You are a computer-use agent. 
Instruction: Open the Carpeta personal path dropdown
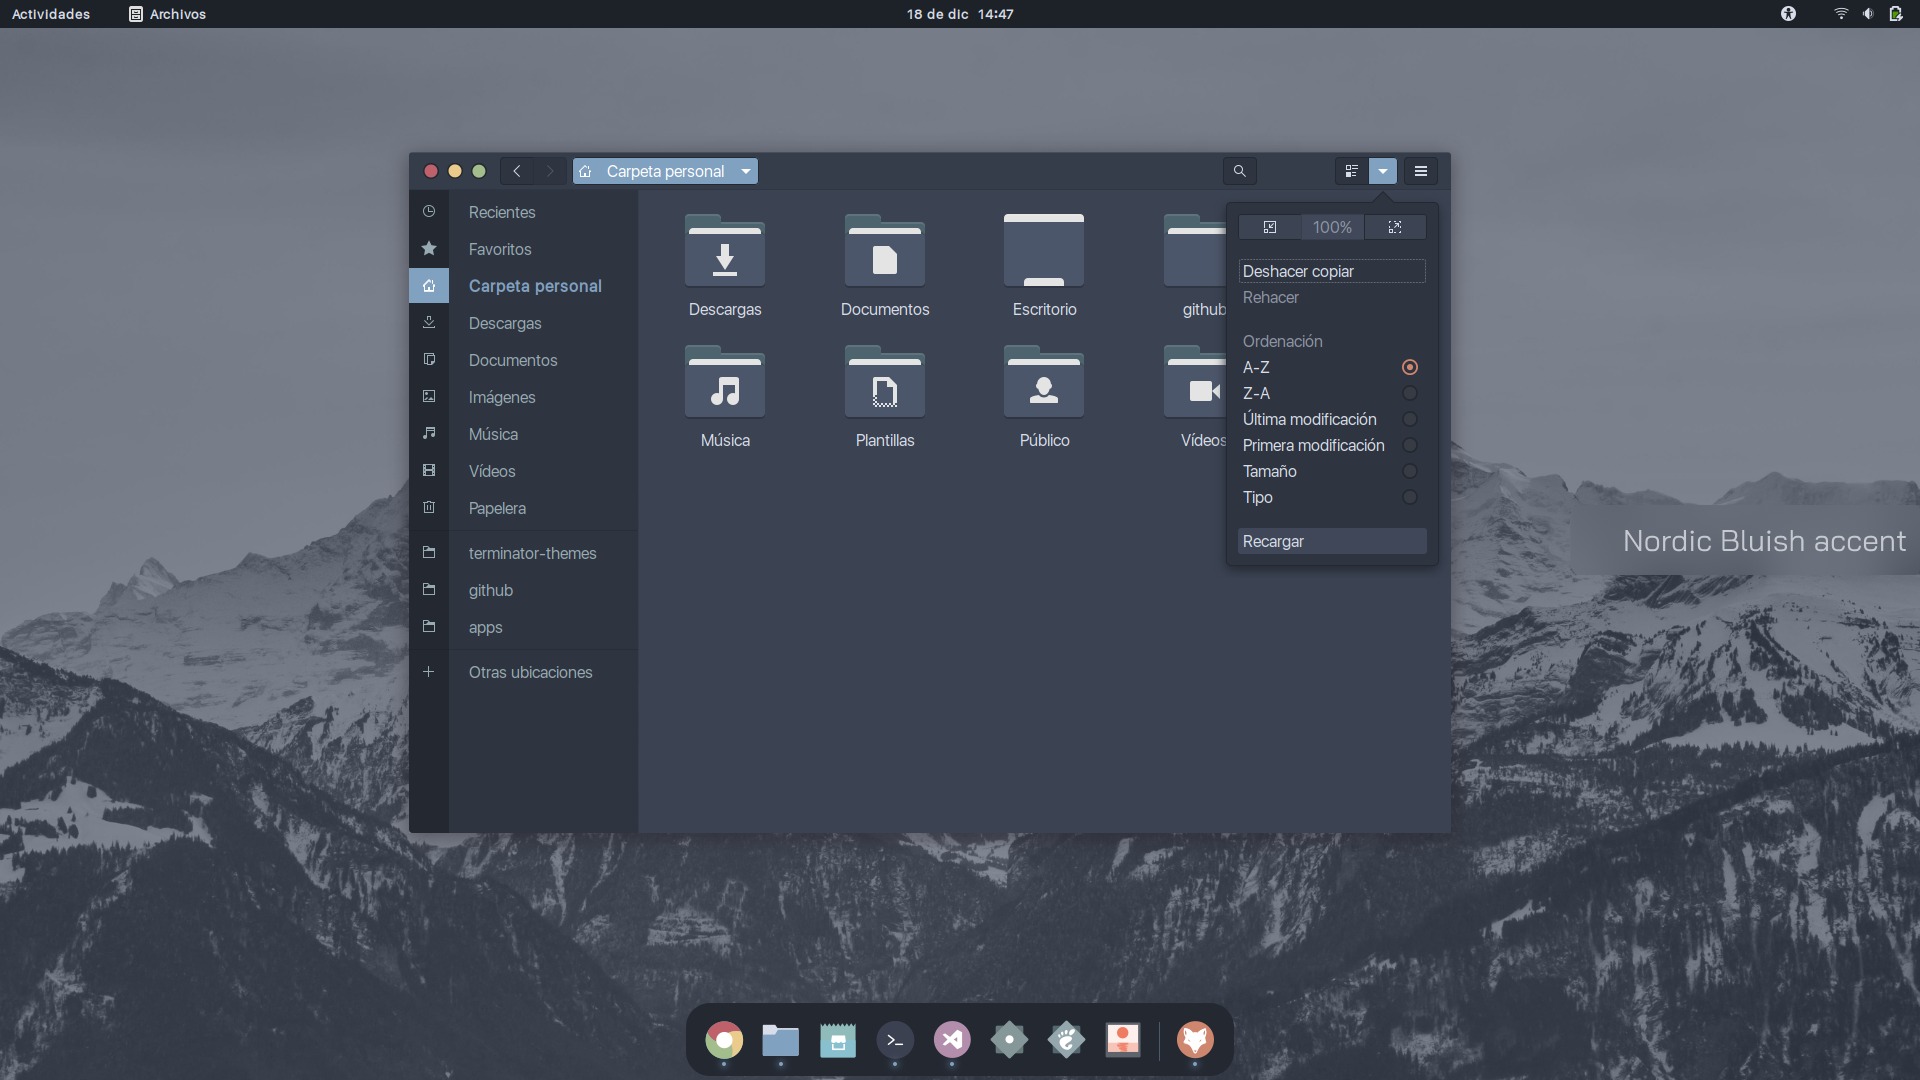tap(745, 171)
